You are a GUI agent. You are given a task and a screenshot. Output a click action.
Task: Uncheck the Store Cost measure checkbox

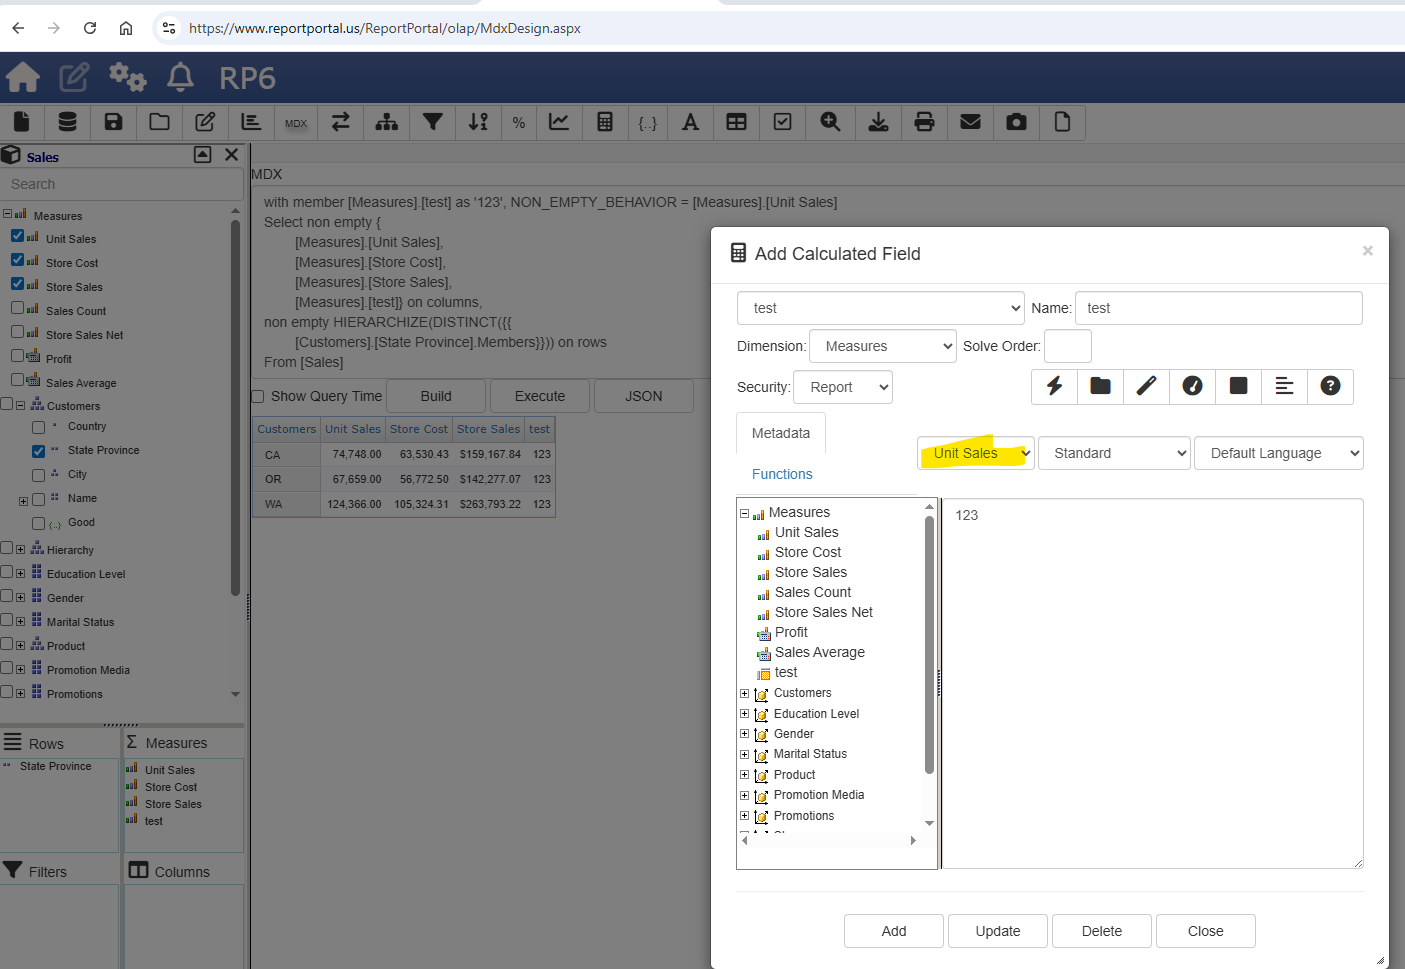pos(18,260)
